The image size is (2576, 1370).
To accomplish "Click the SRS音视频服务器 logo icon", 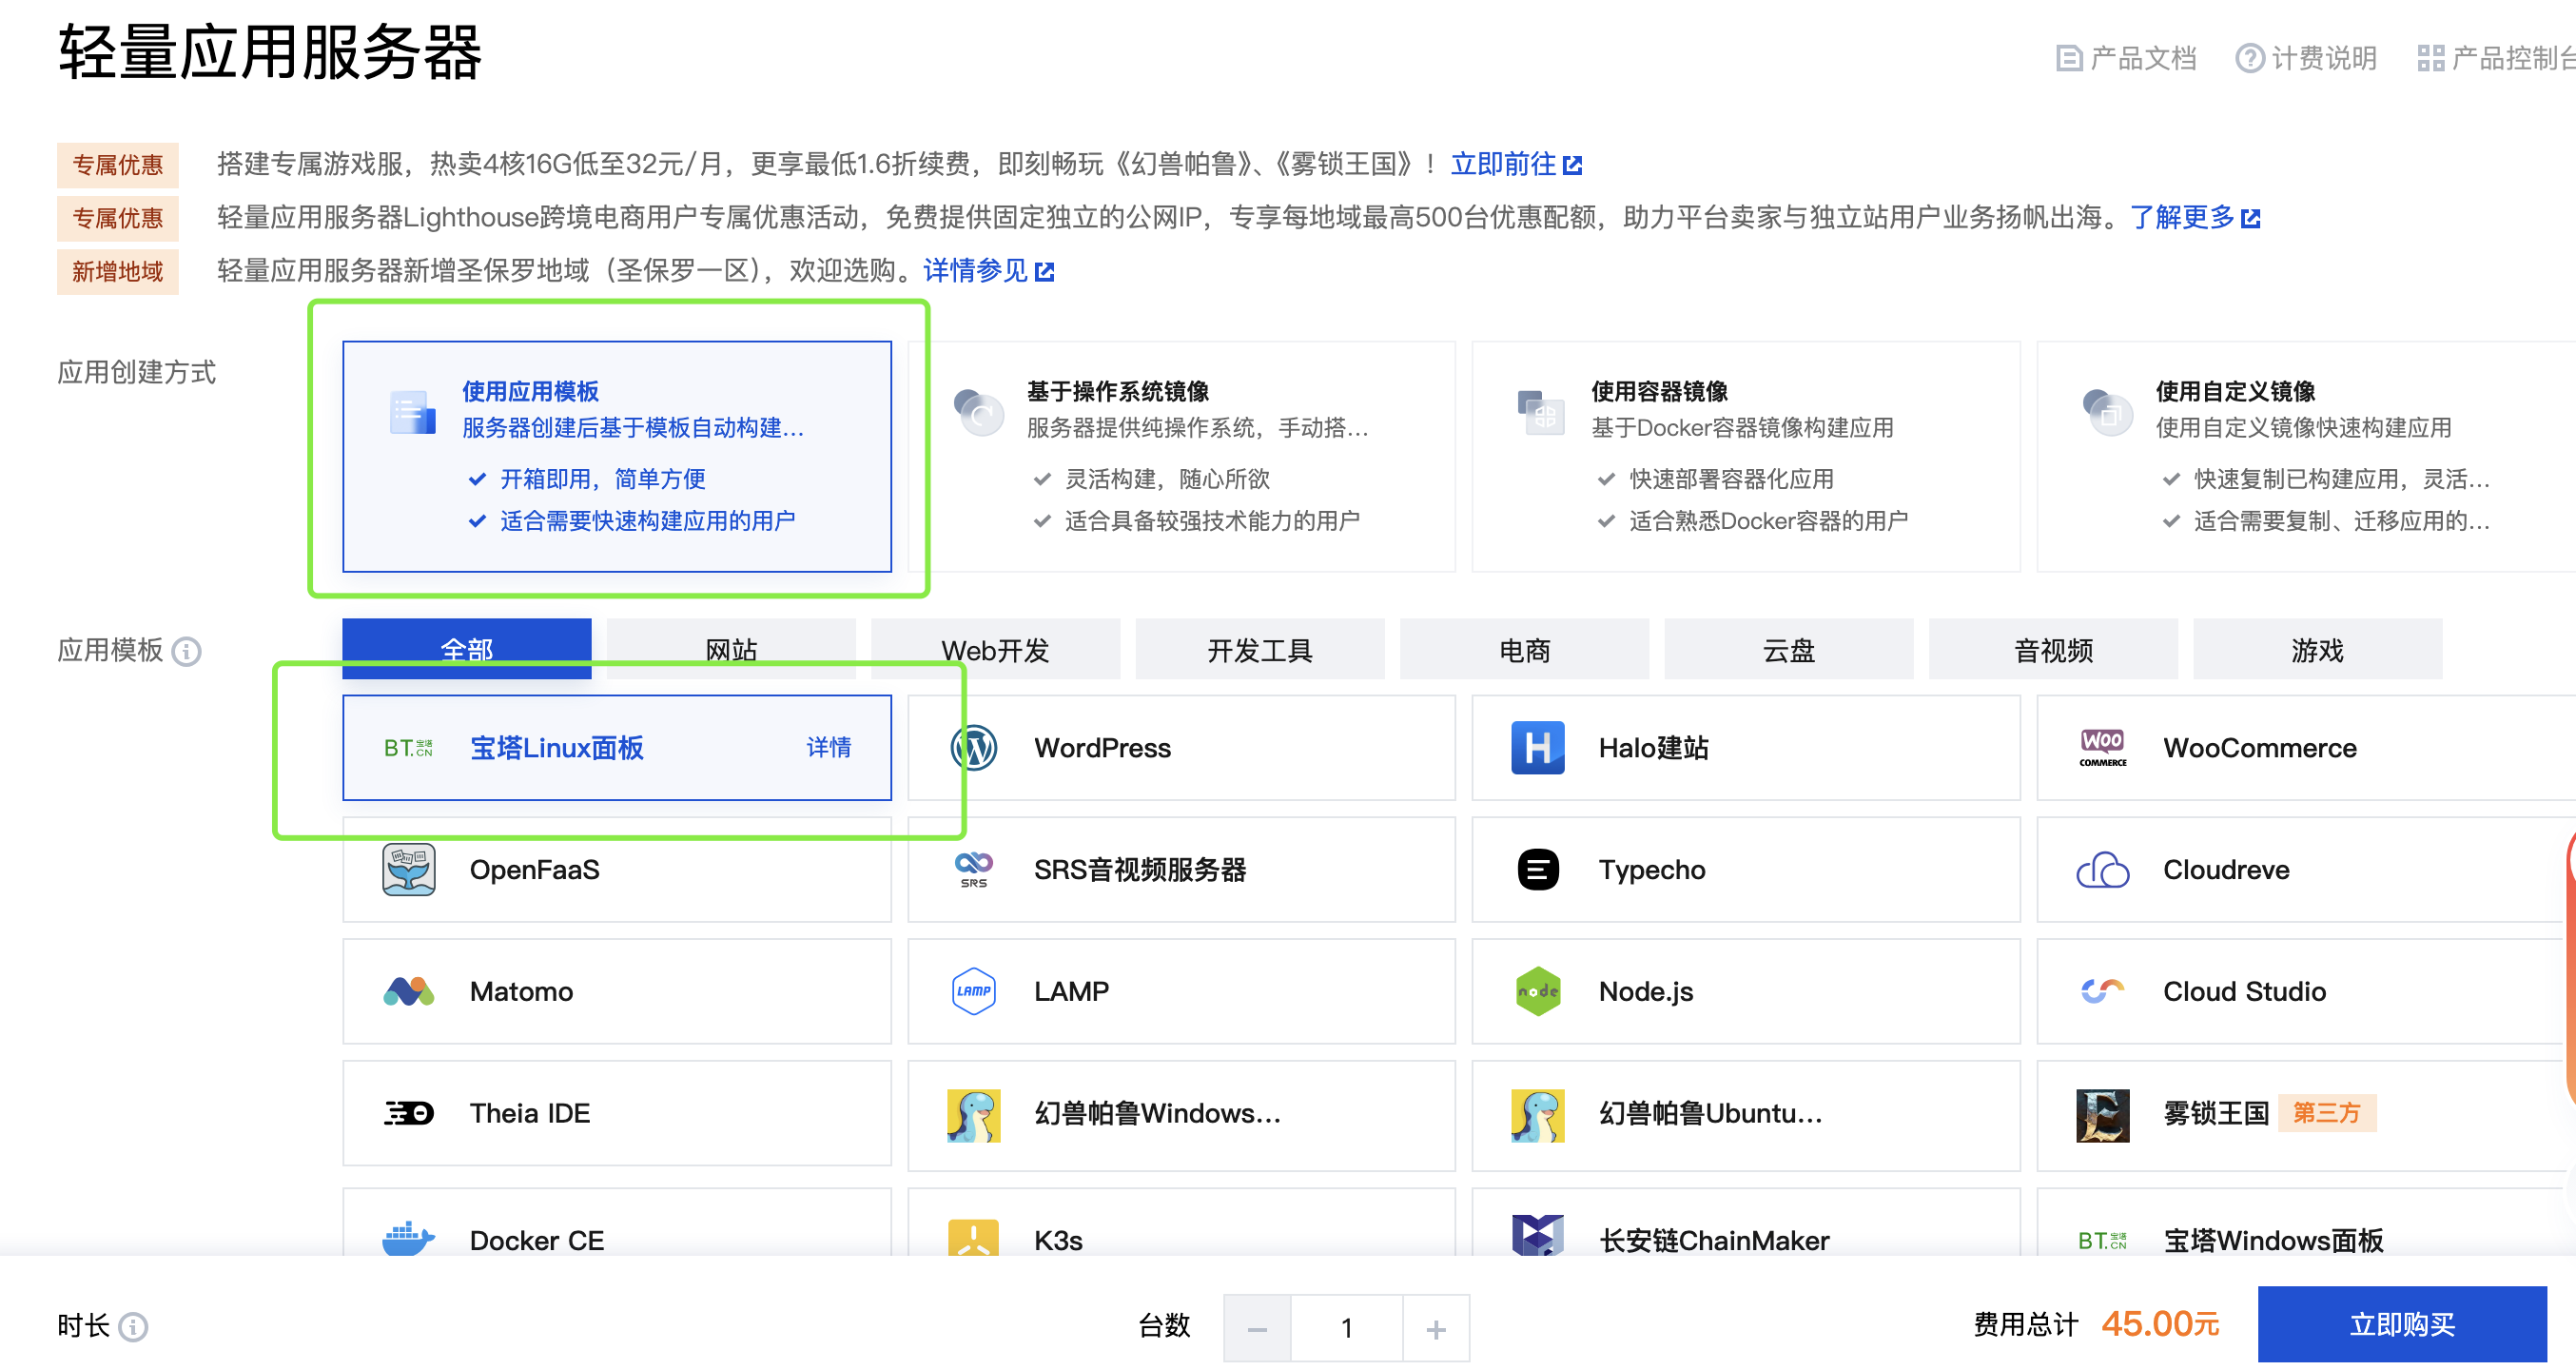I will click(x=973, y=869).
